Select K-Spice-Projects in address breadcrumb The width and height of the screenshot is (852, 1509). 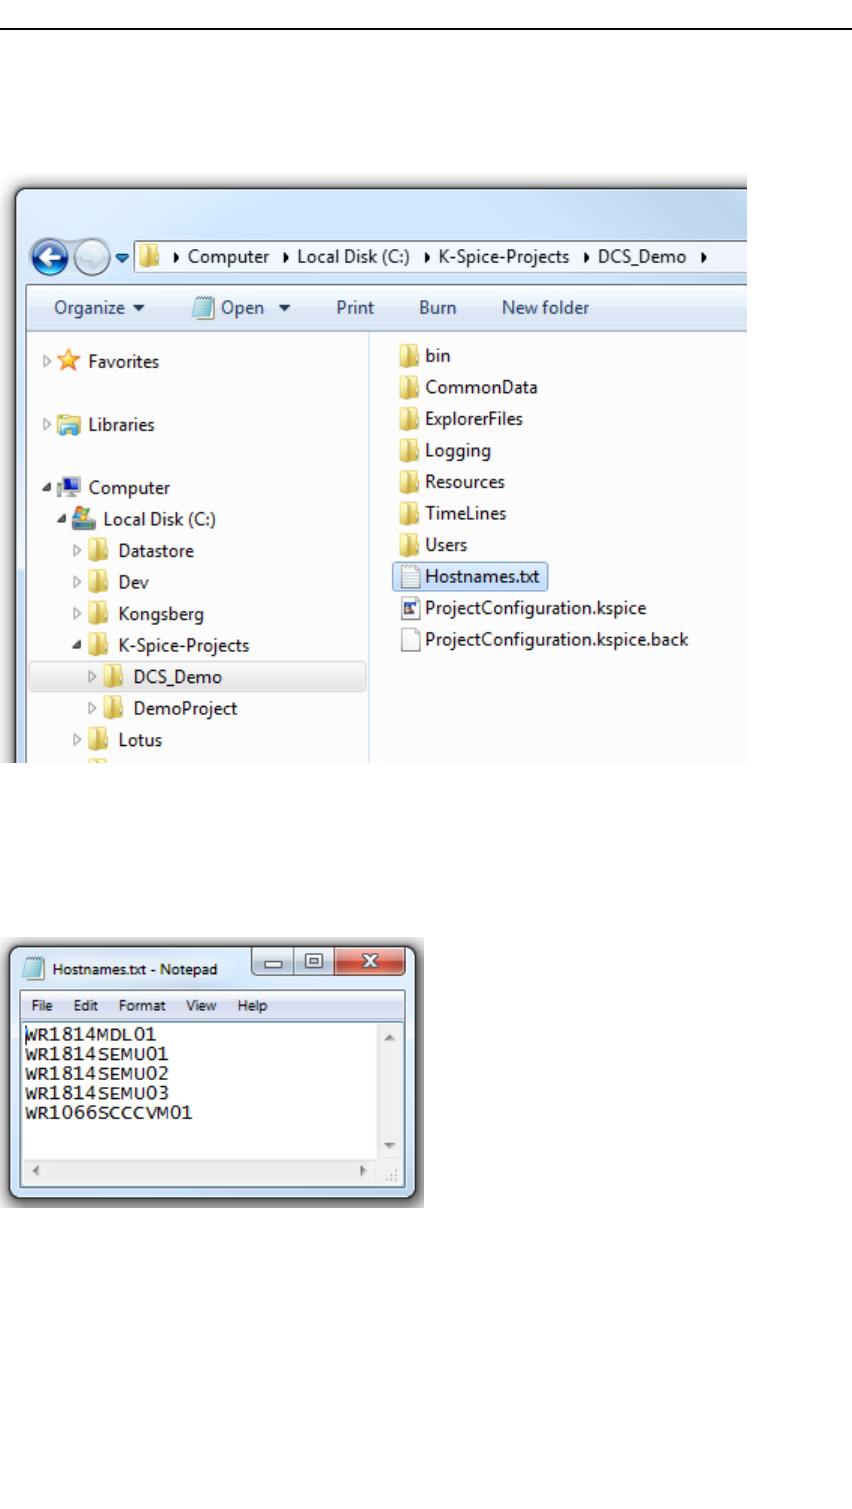503,257
